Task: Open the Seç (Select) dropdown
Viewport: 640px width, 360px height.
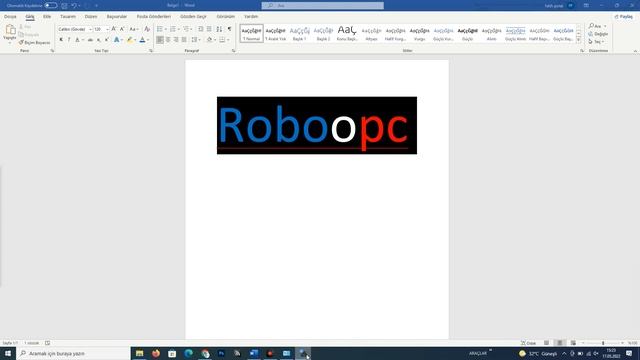Action: point(596,42)
